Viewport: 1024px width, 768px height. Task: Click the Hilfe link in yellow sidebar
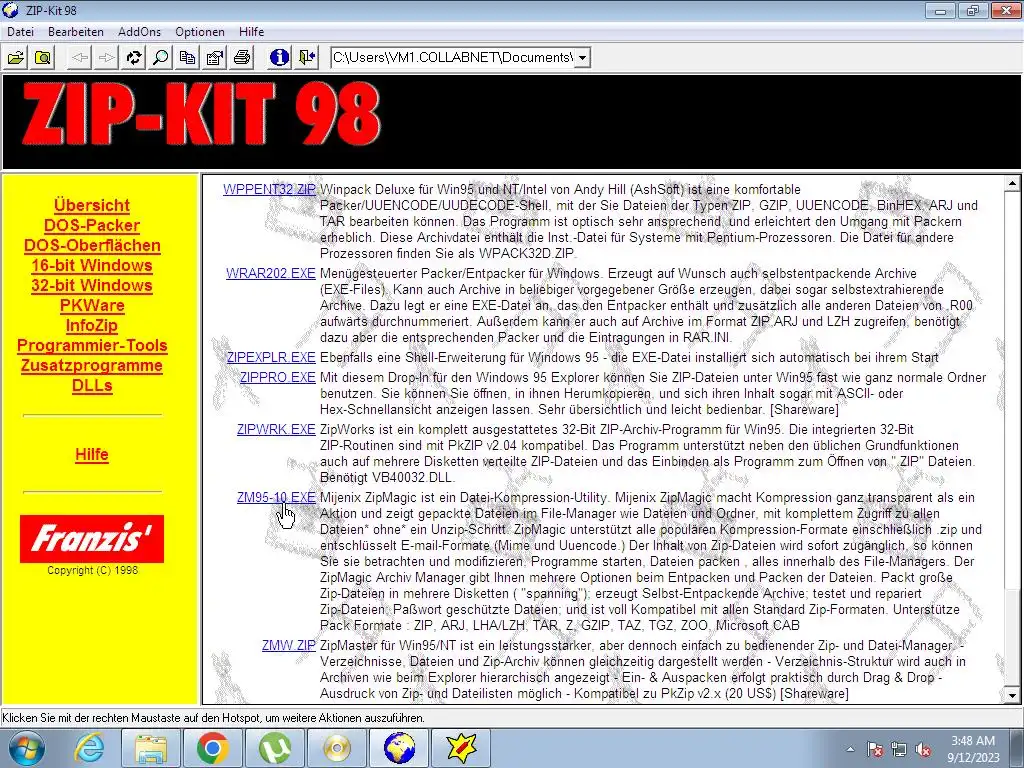[x=92, y=455]
